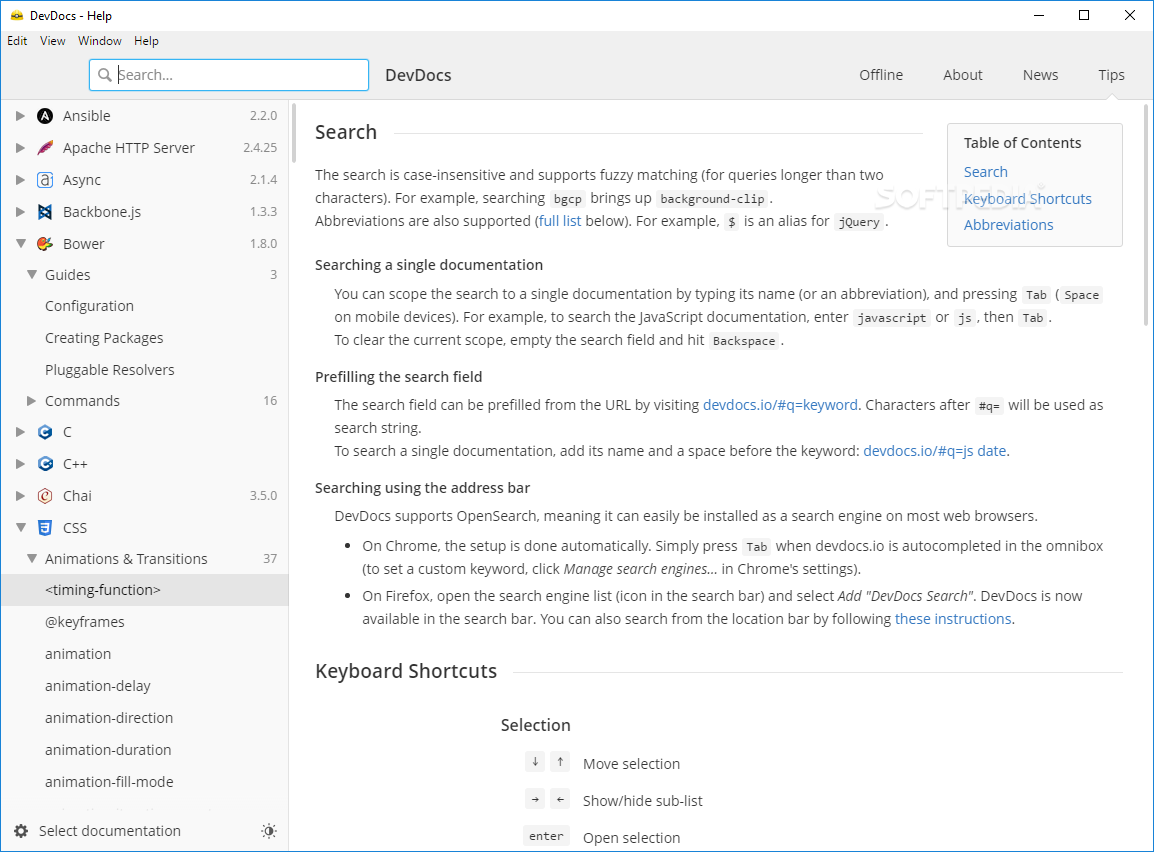The image size is (1154, 852).
Task: Open the View menu
Action: [52, 41]
